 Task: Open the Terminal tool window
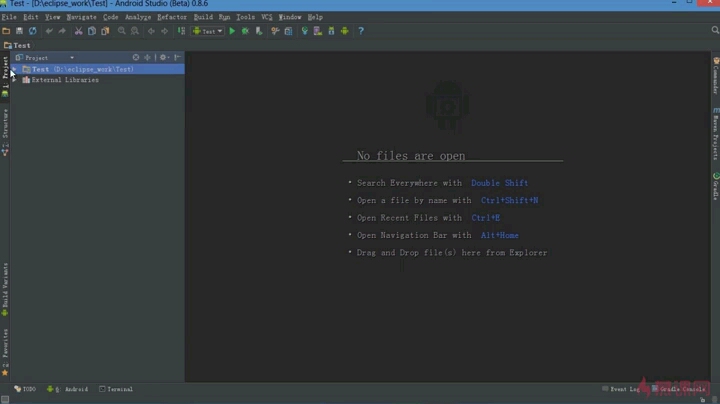pyautogui.click(x=116, y=389)
